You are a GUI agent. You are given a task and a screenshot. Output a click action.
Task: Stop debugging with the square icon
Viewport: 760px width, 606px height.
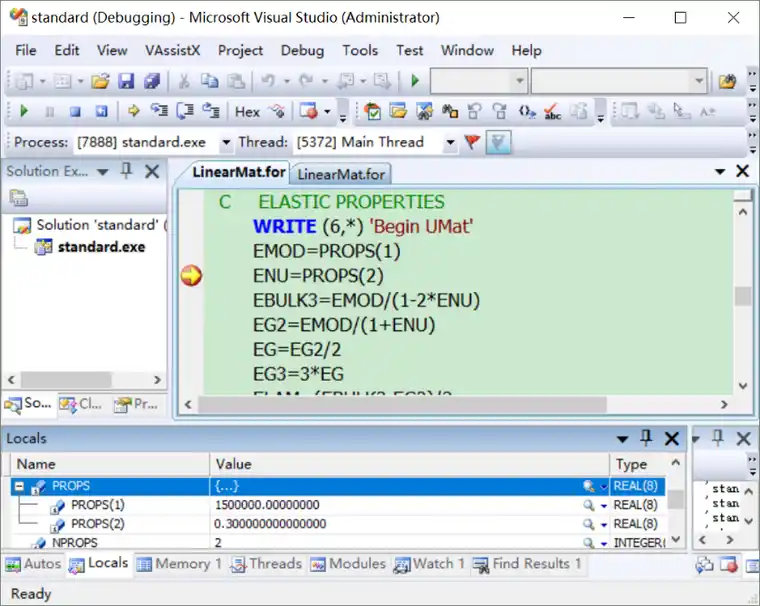75,112
